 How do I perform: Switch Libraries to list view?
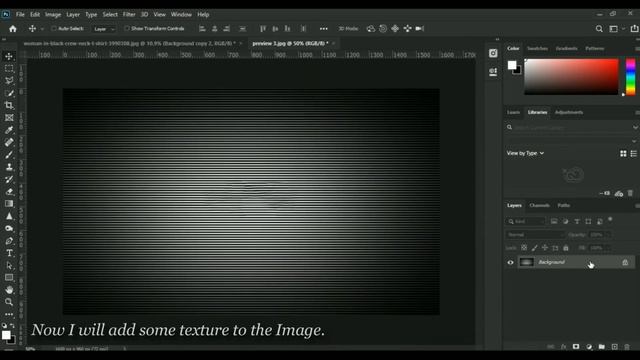(634, 153)
